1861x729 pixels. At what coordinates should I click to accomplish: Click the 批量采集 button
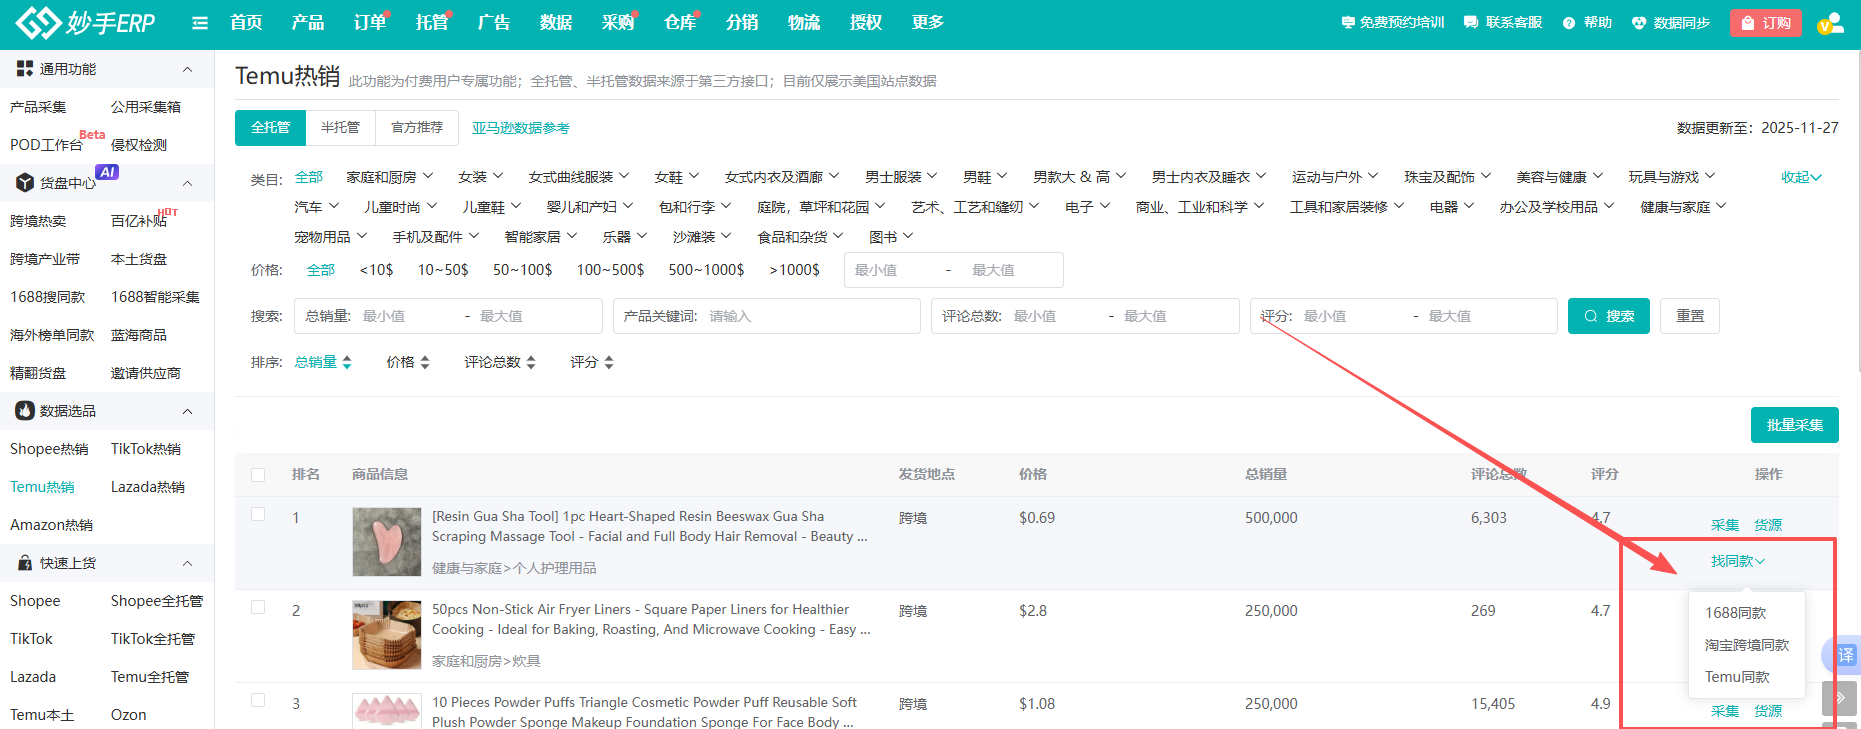point(1794,425)
